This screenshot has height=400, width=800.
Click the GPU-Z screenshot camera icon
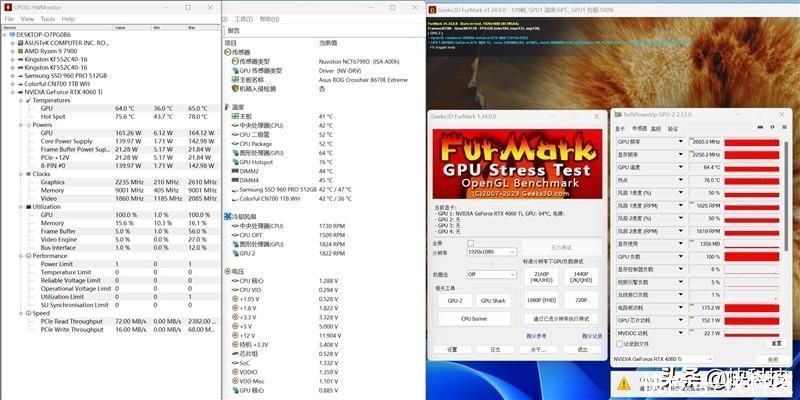pyautogui.click(x=761, y=128)
